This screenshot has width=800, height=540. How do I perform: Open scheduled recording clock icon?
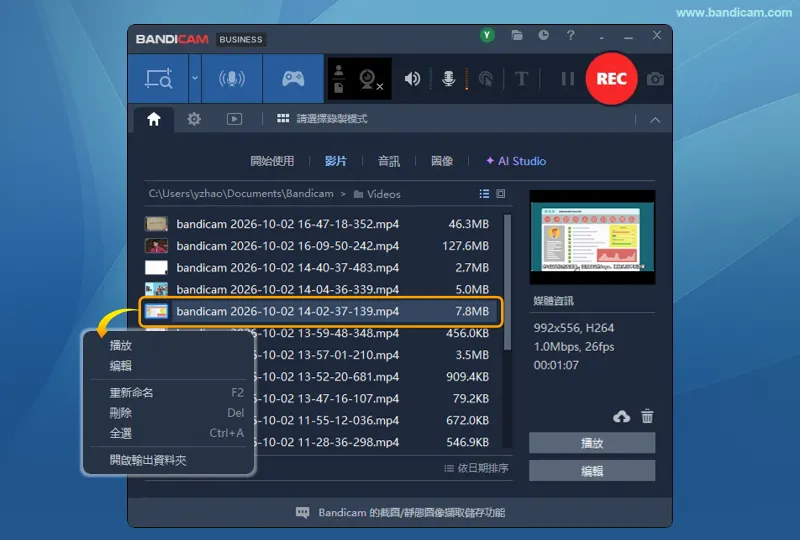click(x=543, y=35)
